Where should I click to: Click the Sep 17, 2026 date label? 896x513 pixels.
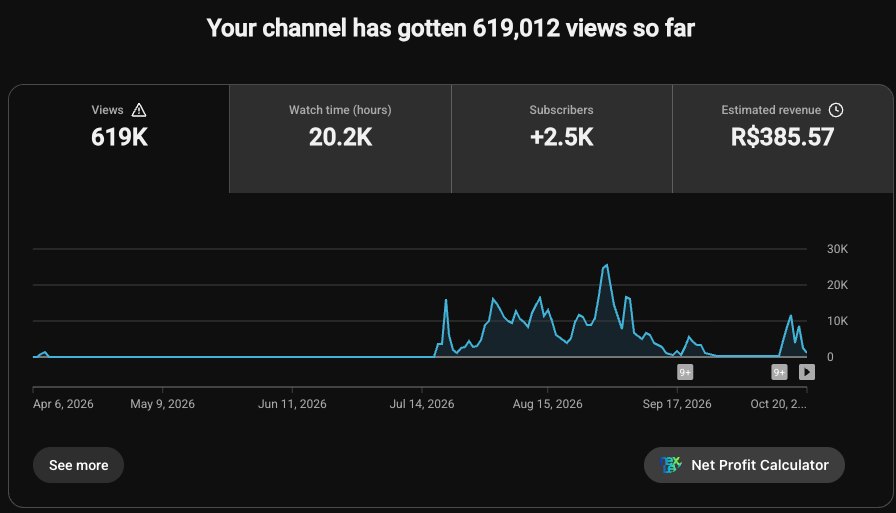(677, 404)
